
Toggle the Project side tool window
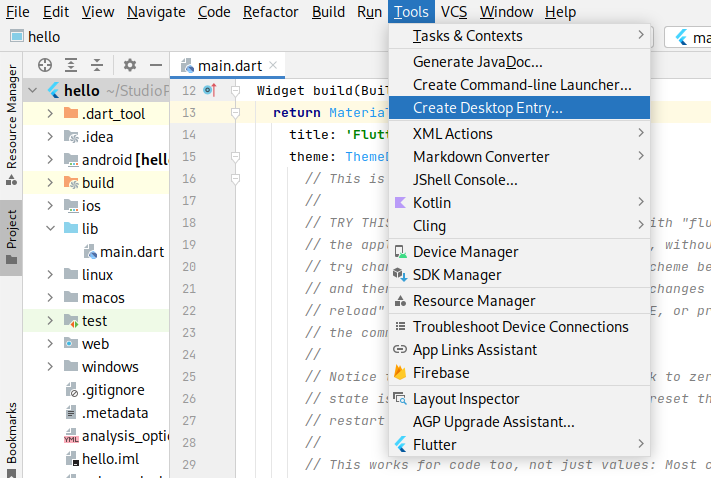click(11, 237)
